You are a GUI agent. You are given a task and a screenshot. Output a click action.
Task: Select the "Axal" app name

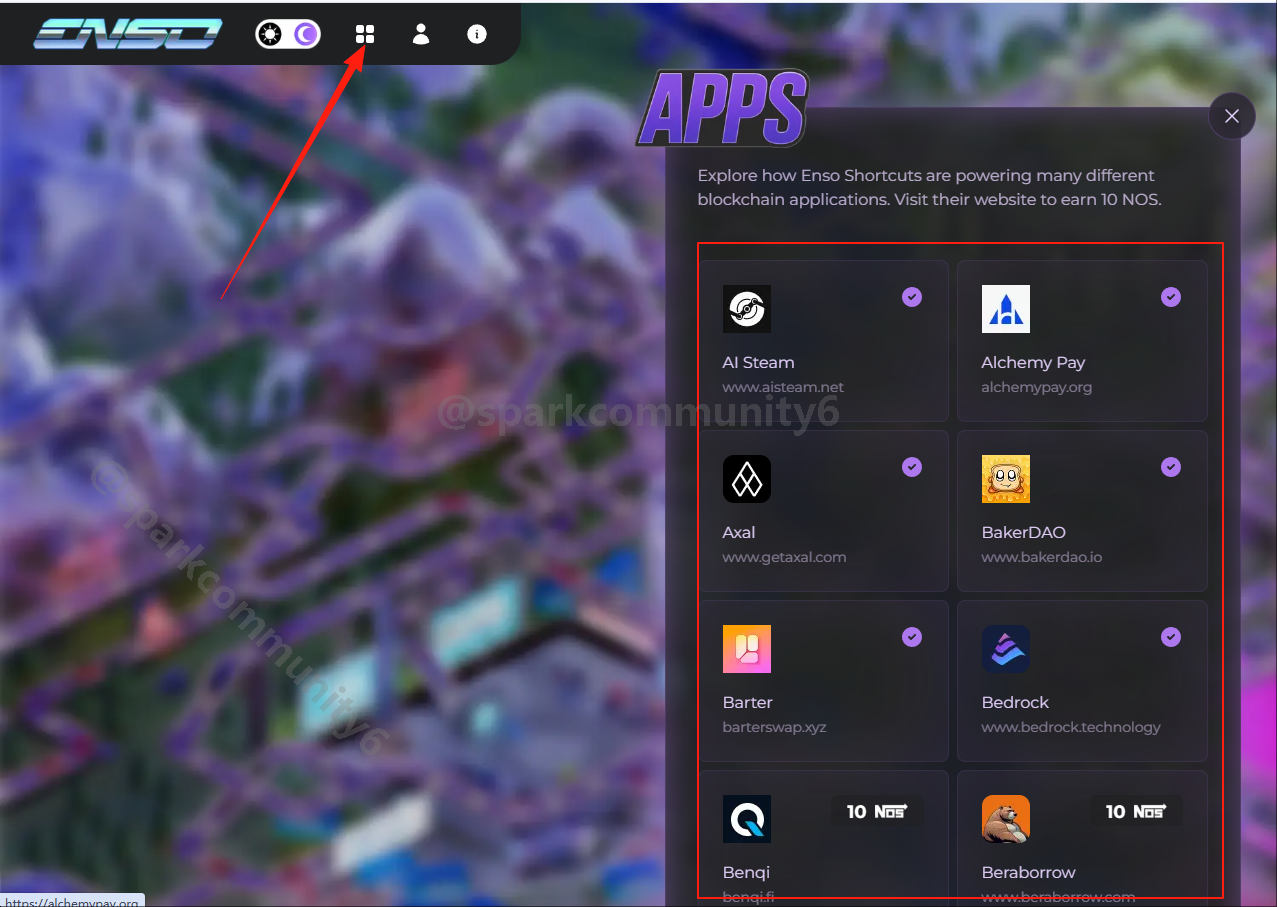(x=739, y=532)
